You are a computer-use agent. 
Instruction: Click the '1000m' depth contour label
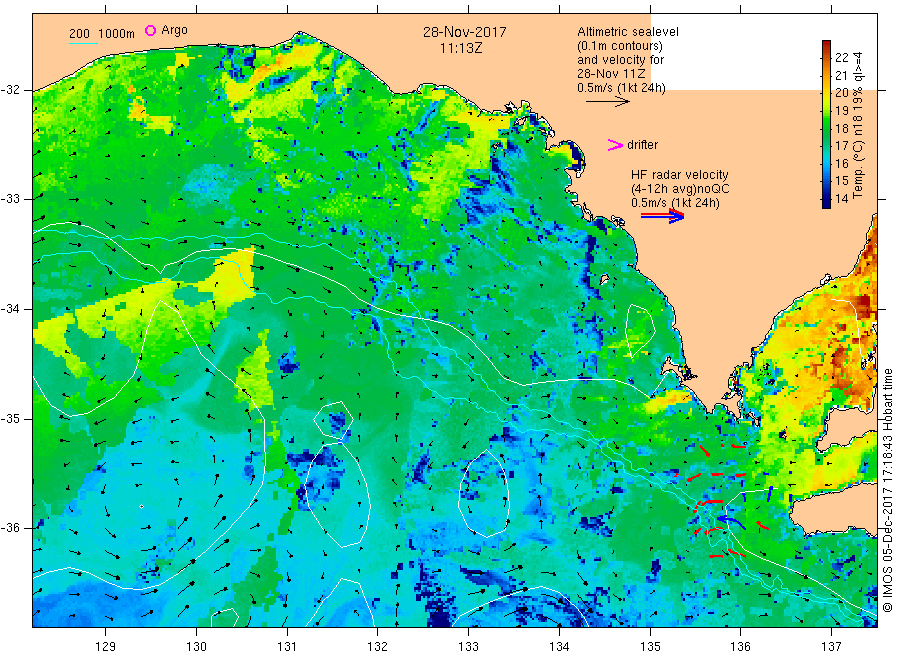(116, 34)
